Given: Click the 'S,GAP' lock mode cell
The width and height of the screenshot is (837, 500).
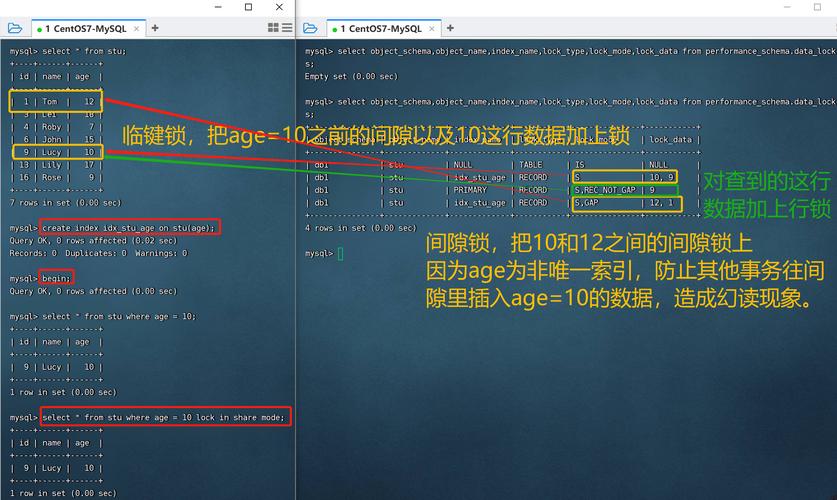Looking at the screenshot, I should [587, 203].
